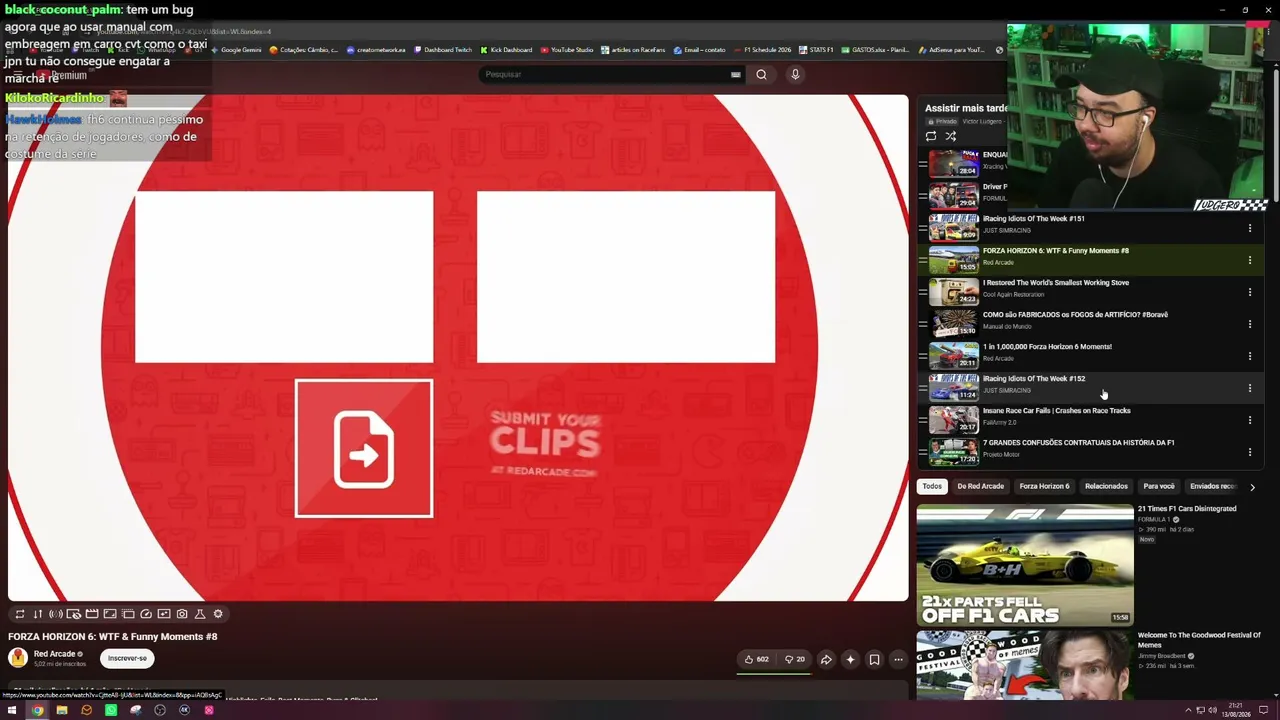Select the Todos filter chip
Image resolution: width=1280 pixels, height=720 pixels.
[932, 487]
